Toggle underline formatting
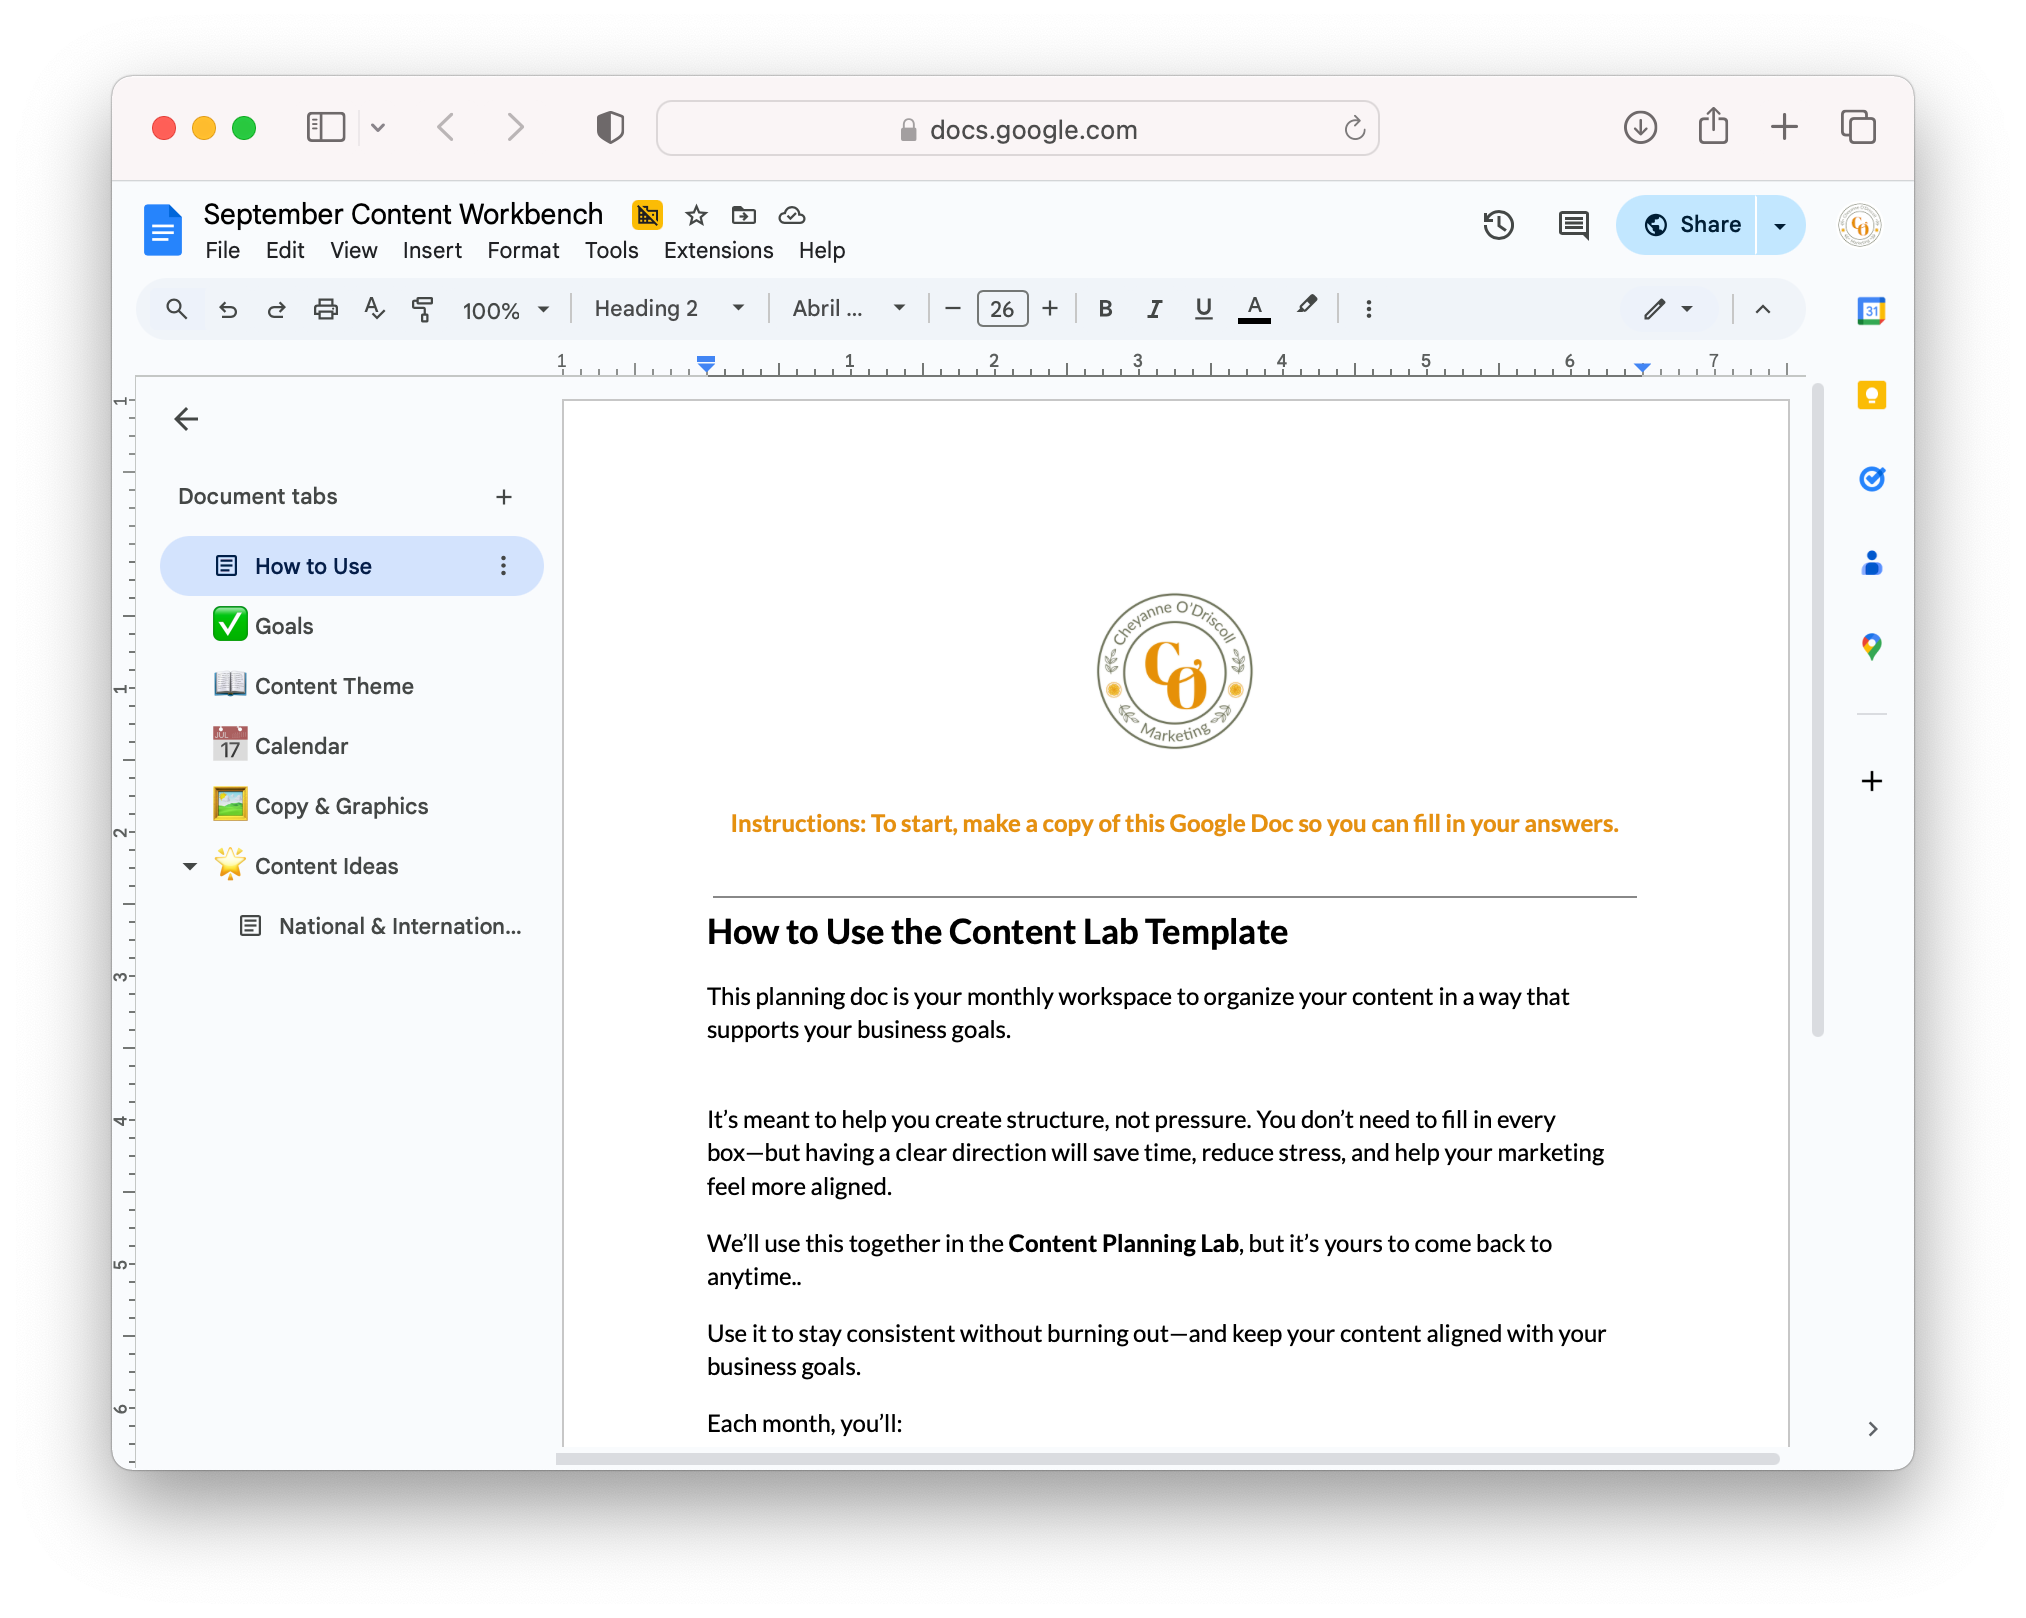The image size is (2026, 1618). [x=1203, y=309]
